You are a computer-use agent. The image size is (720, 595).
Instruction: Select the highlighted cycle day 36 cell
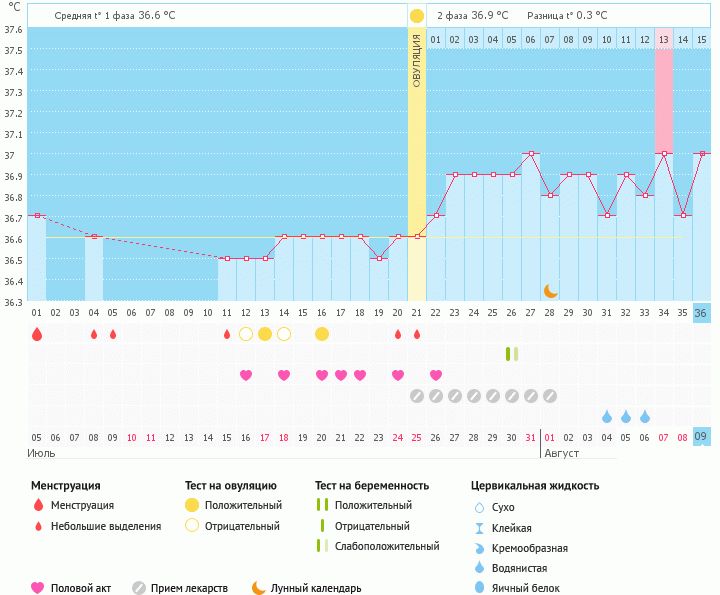pos(702,313)
